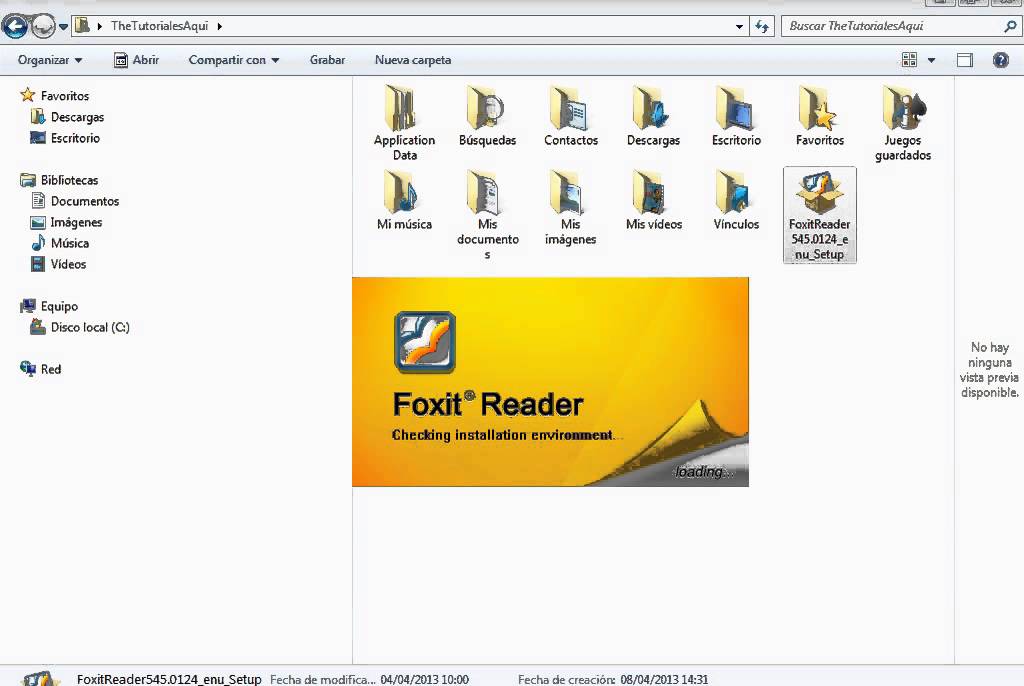
Task: Open Help with the question mark icon
Action: tap(1000, 60)
